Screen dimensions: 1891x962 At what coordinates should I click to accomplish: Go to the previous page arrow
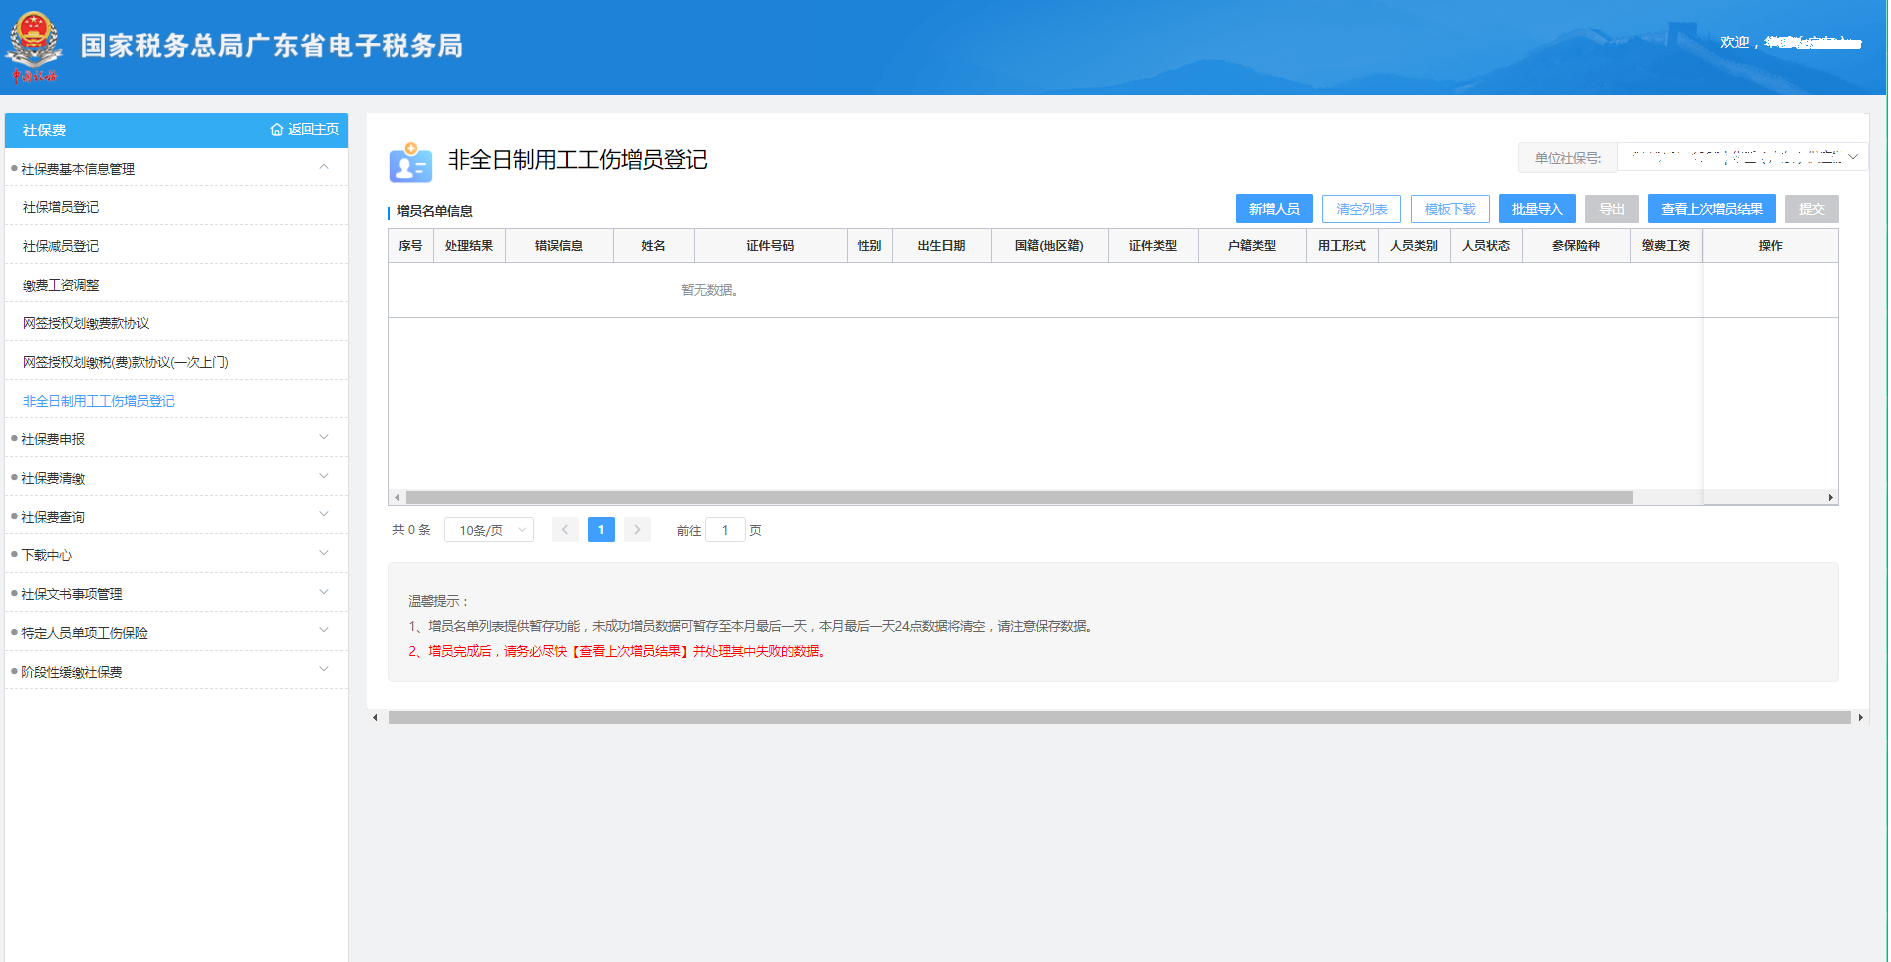click(565, 530)
